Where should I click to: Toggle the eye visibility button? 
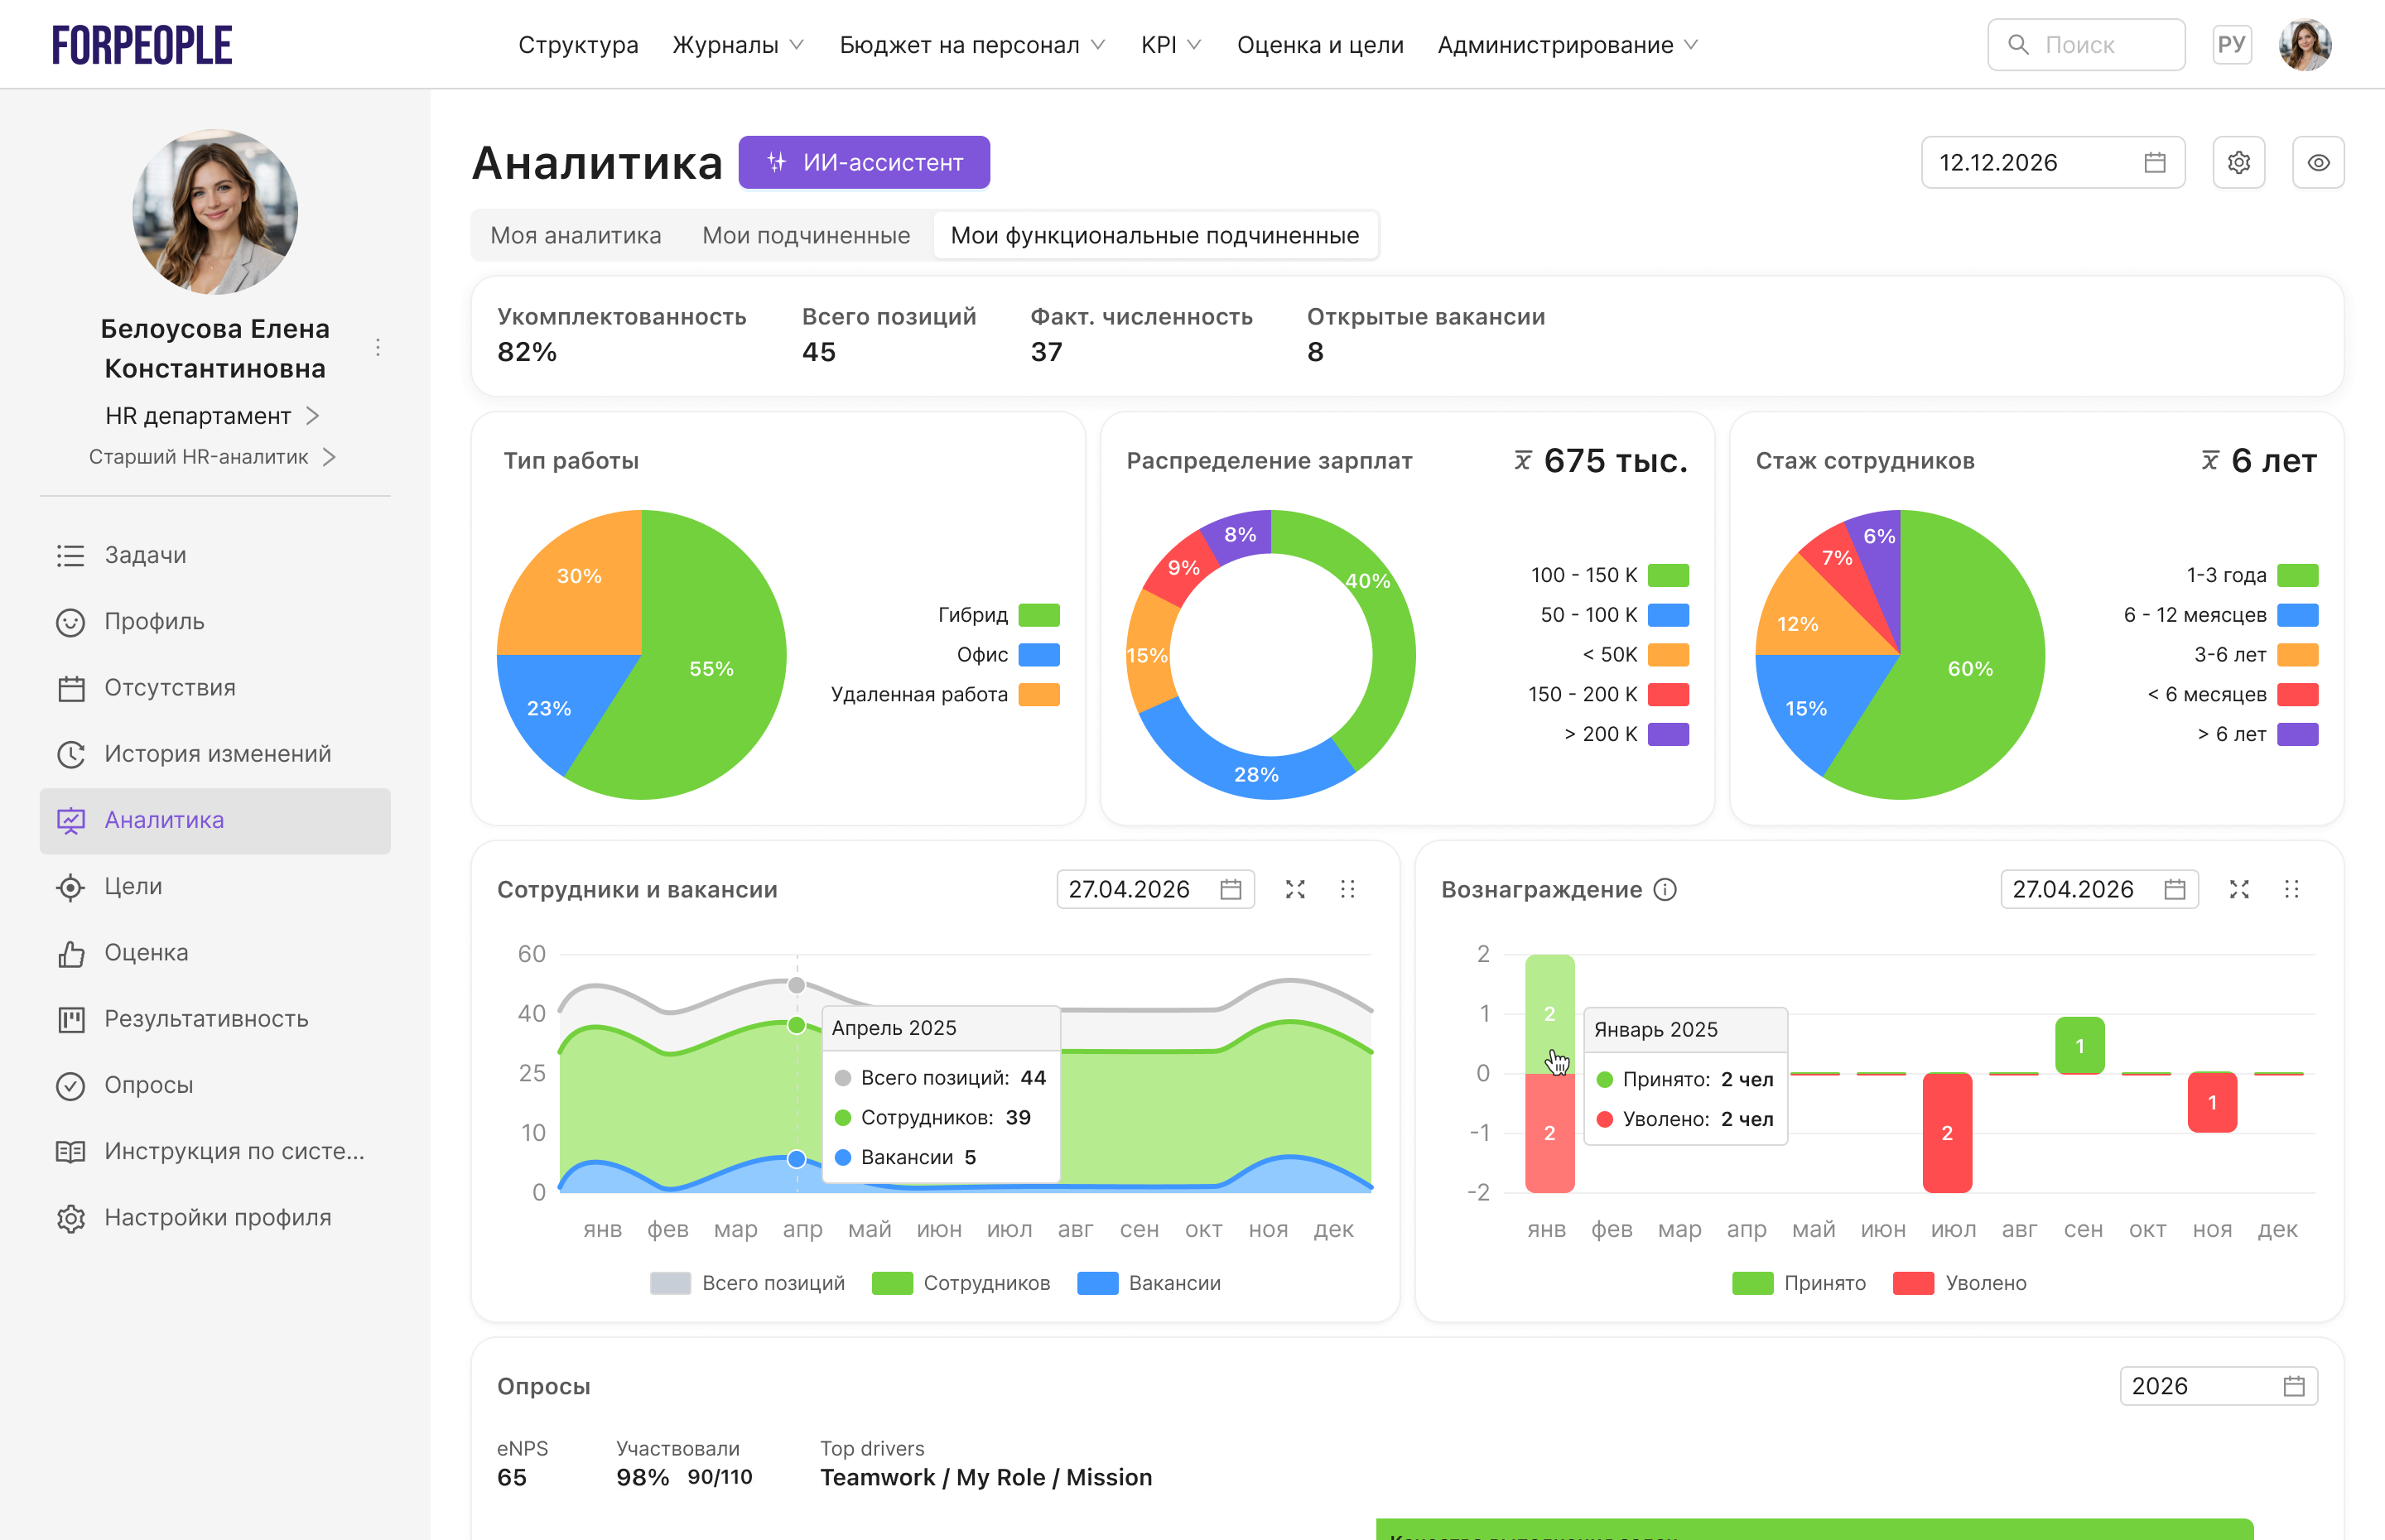point(2318,162)
